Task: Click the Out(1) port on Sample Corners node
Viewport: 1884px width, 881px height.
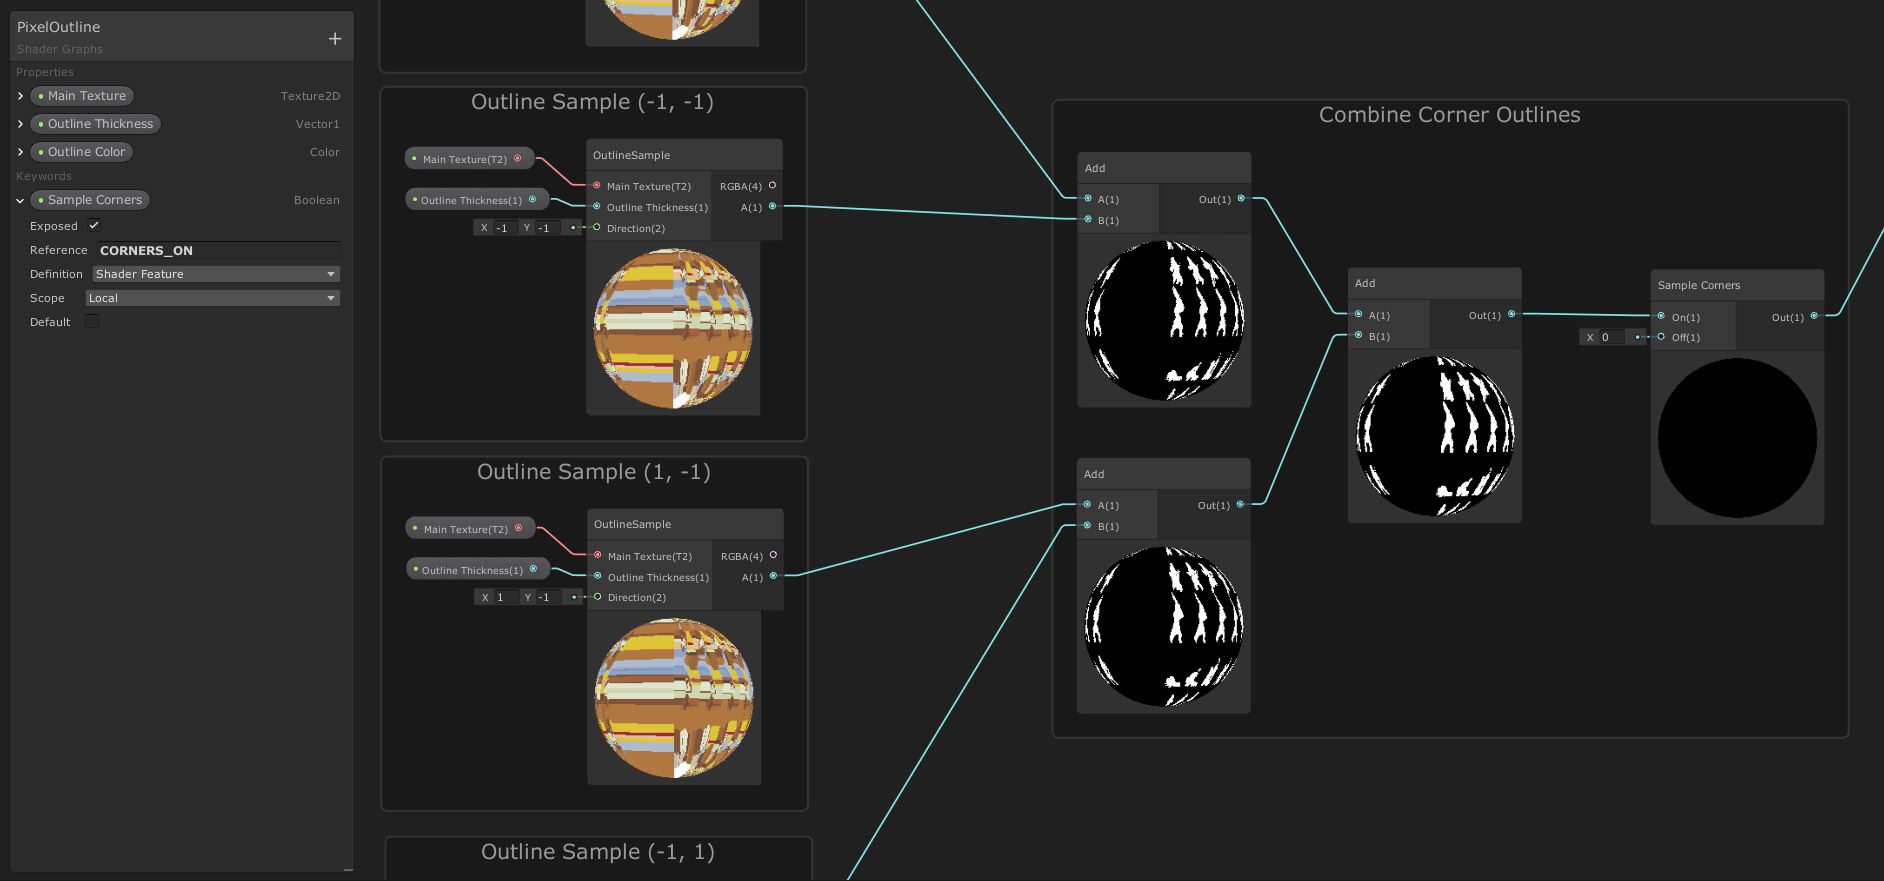Action: 1814,316
